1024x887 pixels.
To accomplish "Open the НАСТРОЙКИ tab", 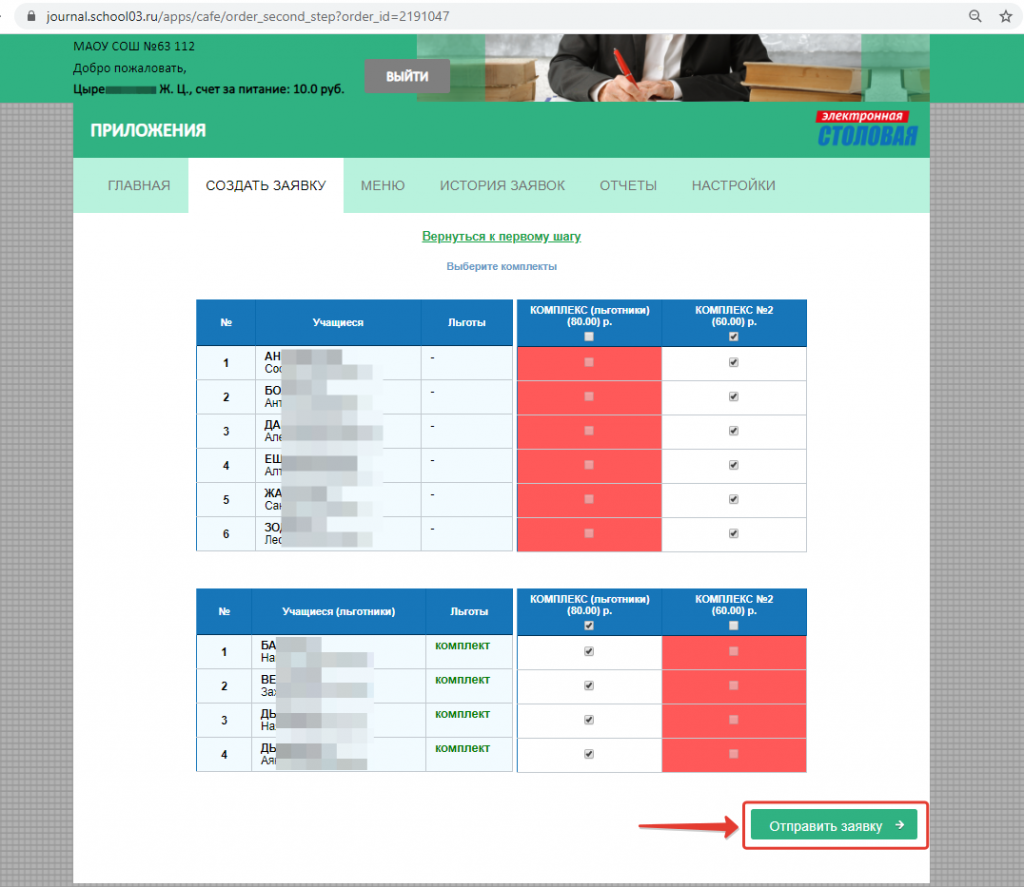I will pos(733,186).
